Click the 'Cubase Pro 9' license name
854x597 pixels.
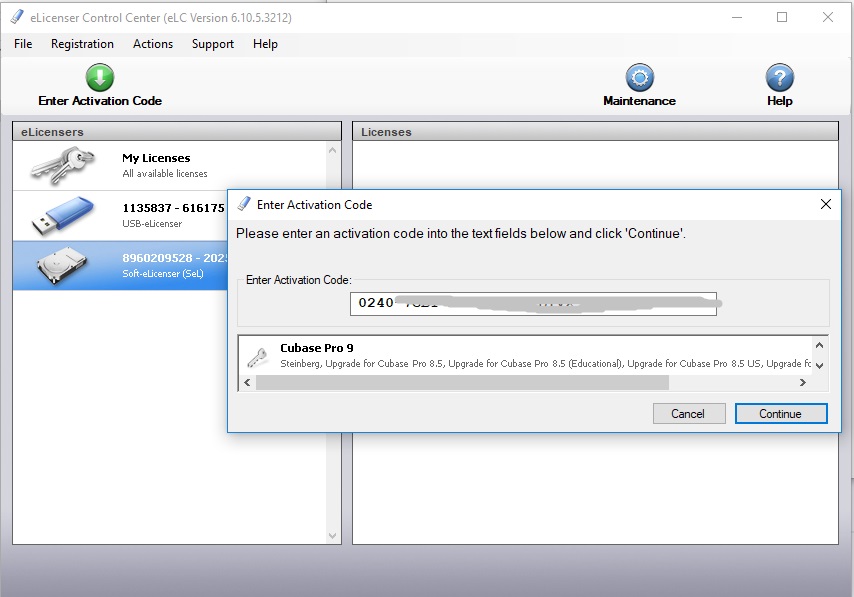point(316,348)
